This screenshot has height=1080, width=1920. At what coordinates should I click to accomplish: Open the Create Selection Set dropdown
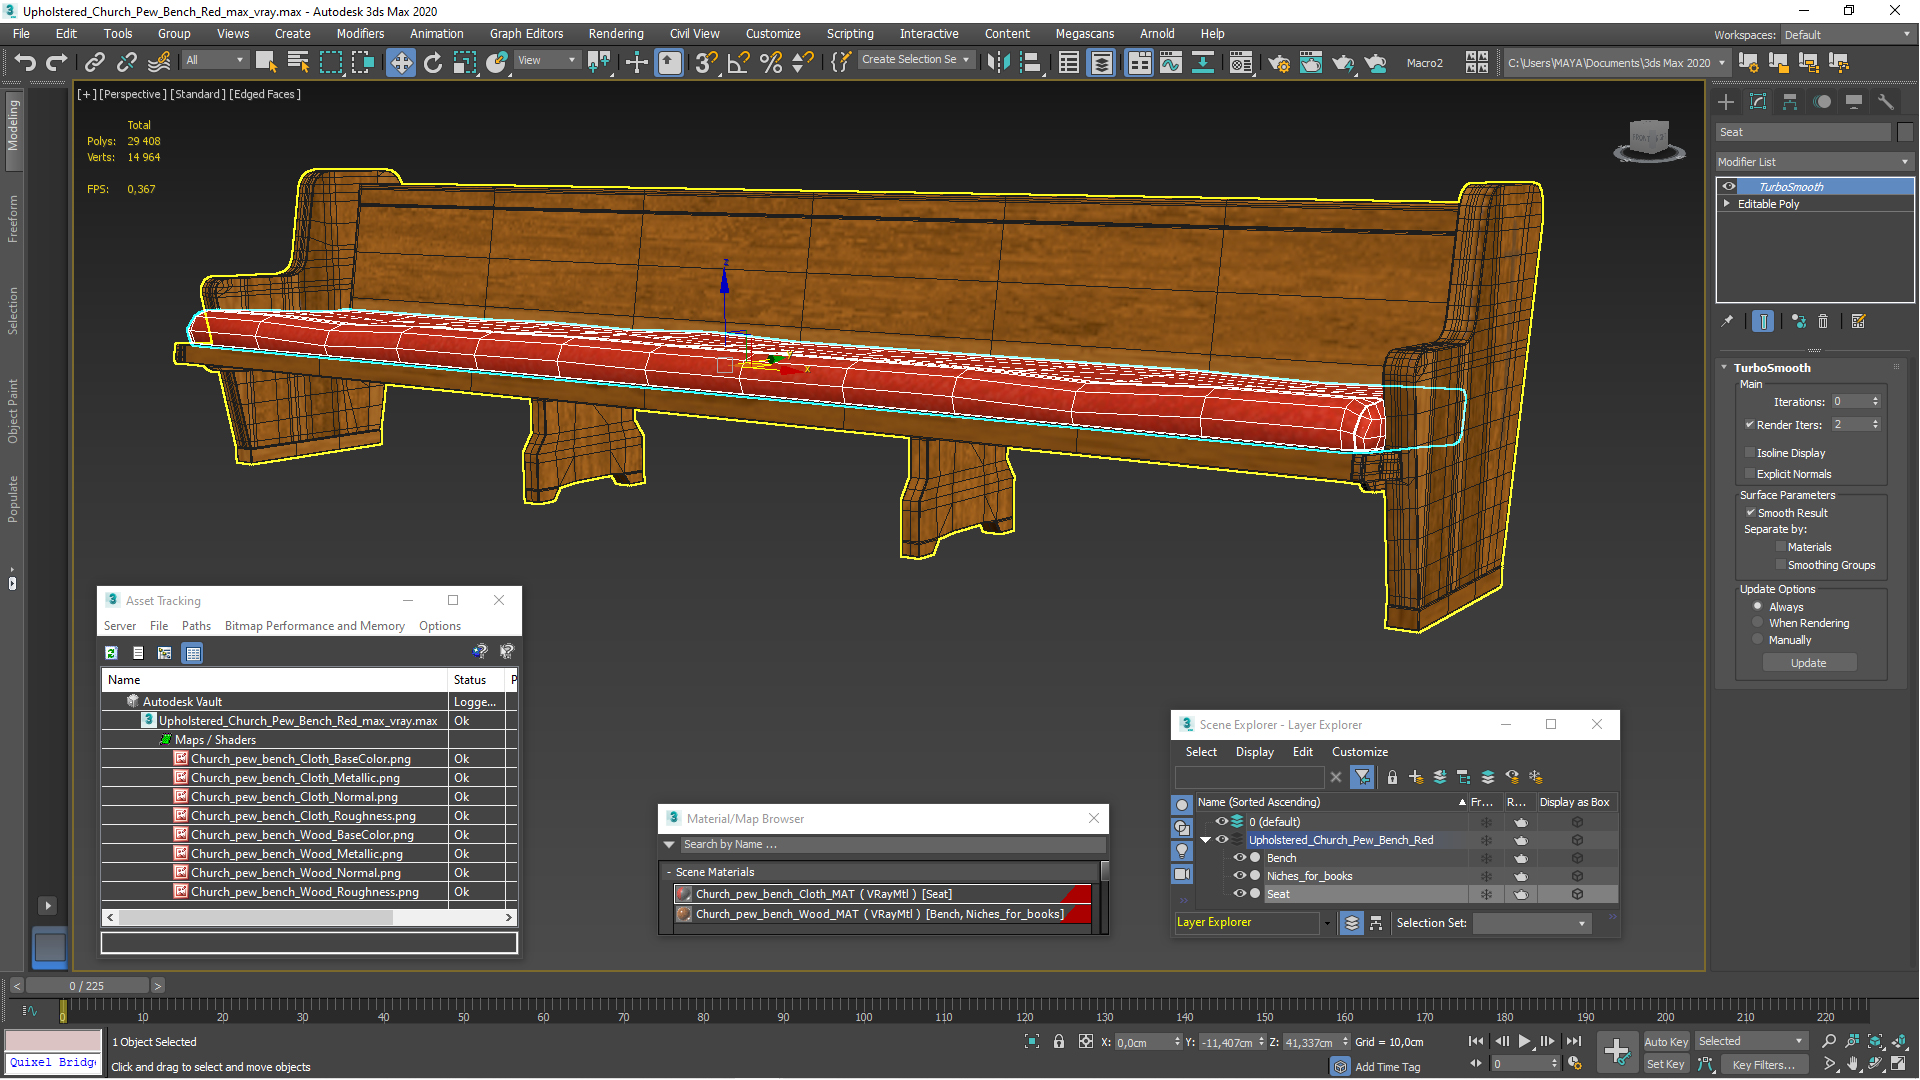pyautogui.click(x=916, y=60)
